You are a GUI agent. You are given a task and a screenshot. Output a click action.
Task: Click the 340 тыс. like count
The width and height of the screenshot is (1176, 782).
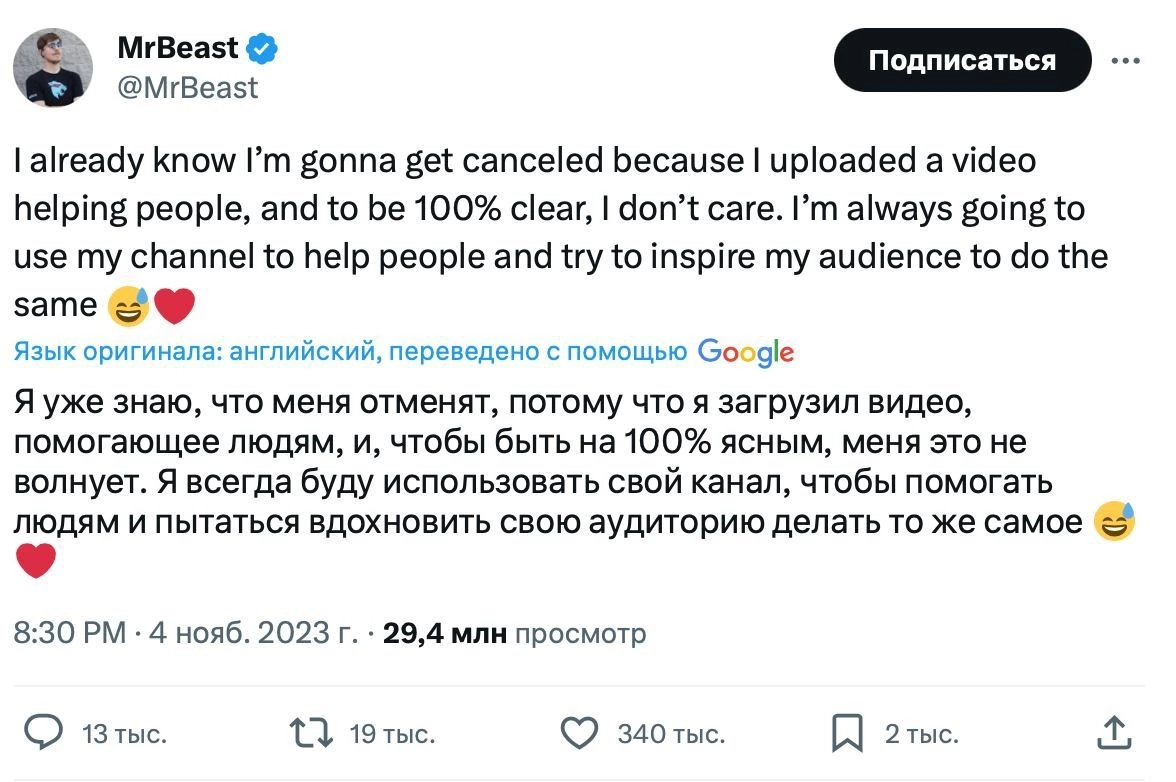(671, 733)
